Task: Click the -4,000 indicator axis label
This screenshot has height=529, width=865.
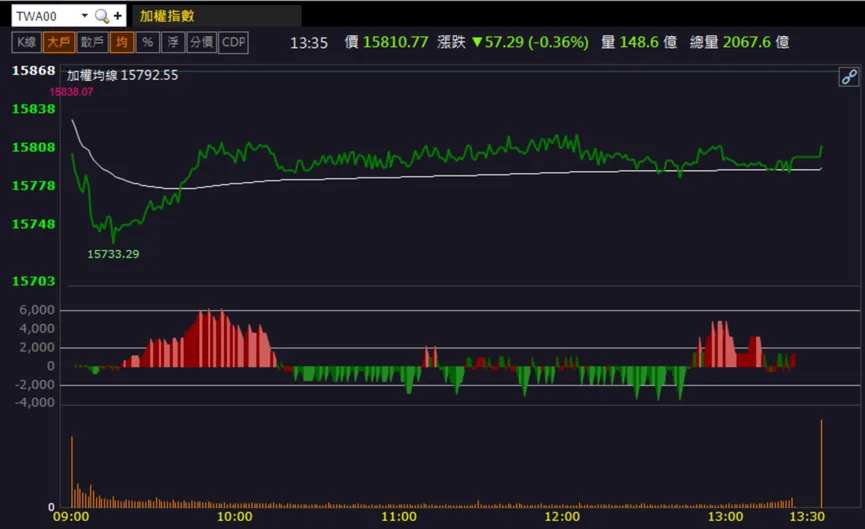Action: tap(35, 403)
